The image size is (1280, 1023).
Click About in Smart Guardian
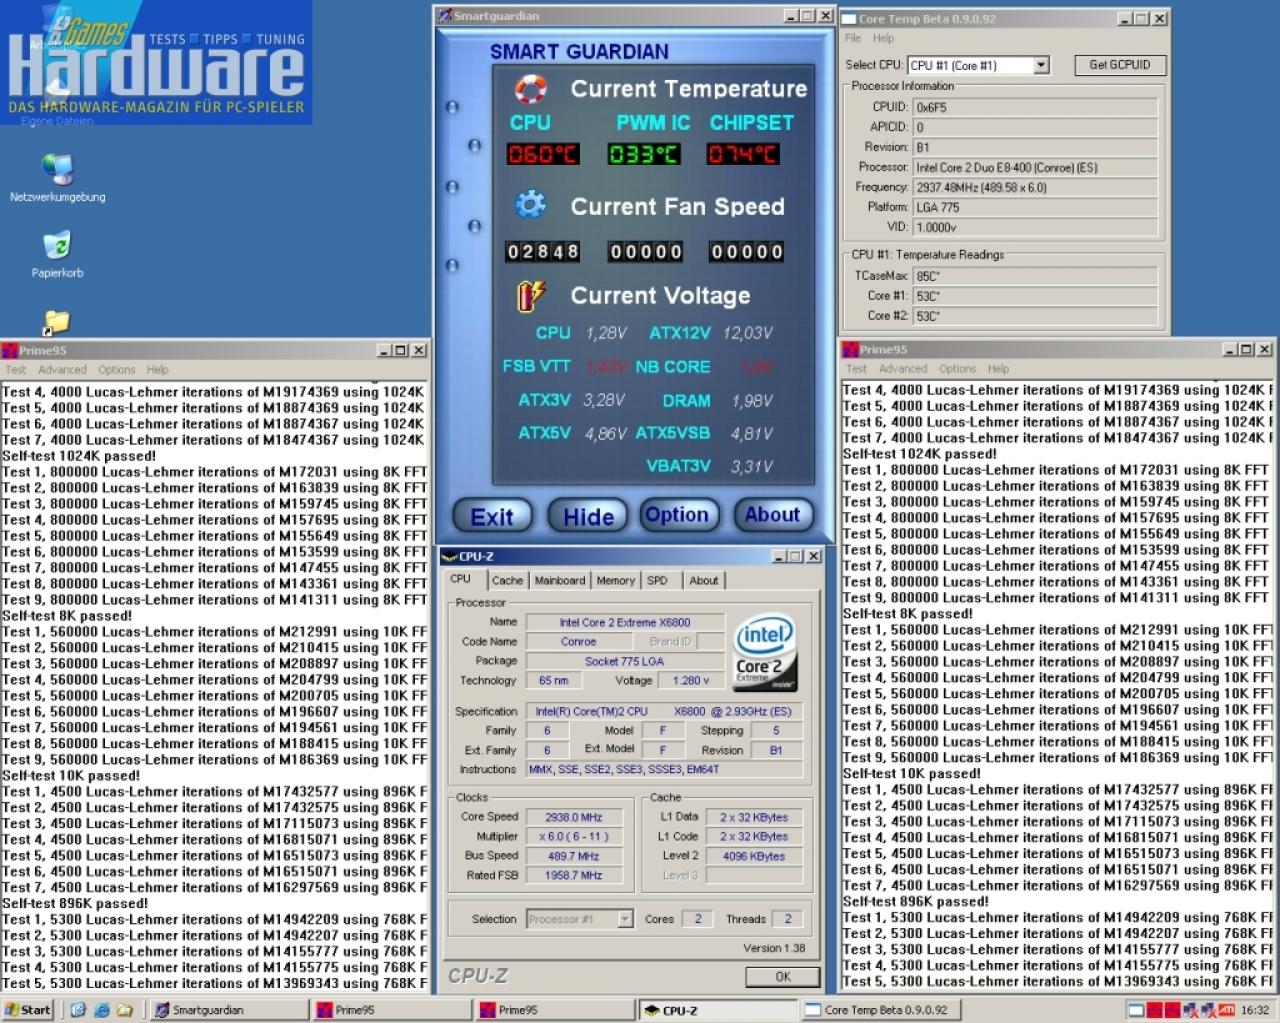[x=772, y=515]
